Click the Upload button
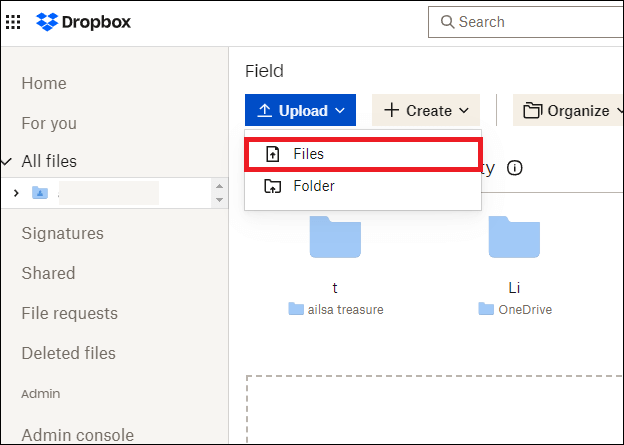 [x=300, y=111]
